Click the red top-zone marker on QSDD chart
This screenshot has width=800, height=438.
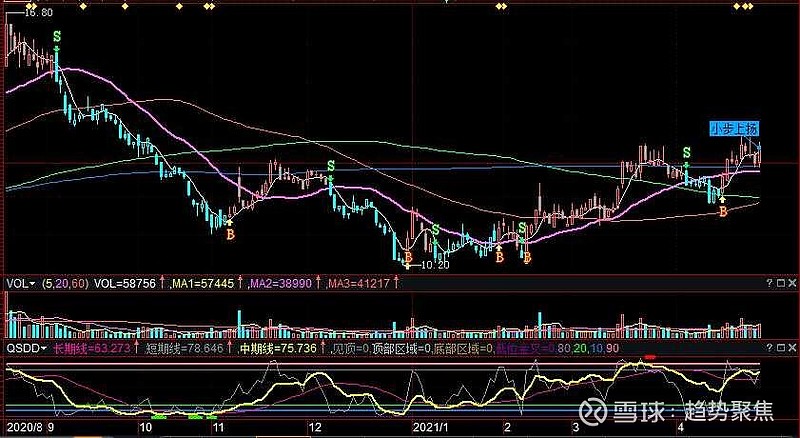pos(649,357)
